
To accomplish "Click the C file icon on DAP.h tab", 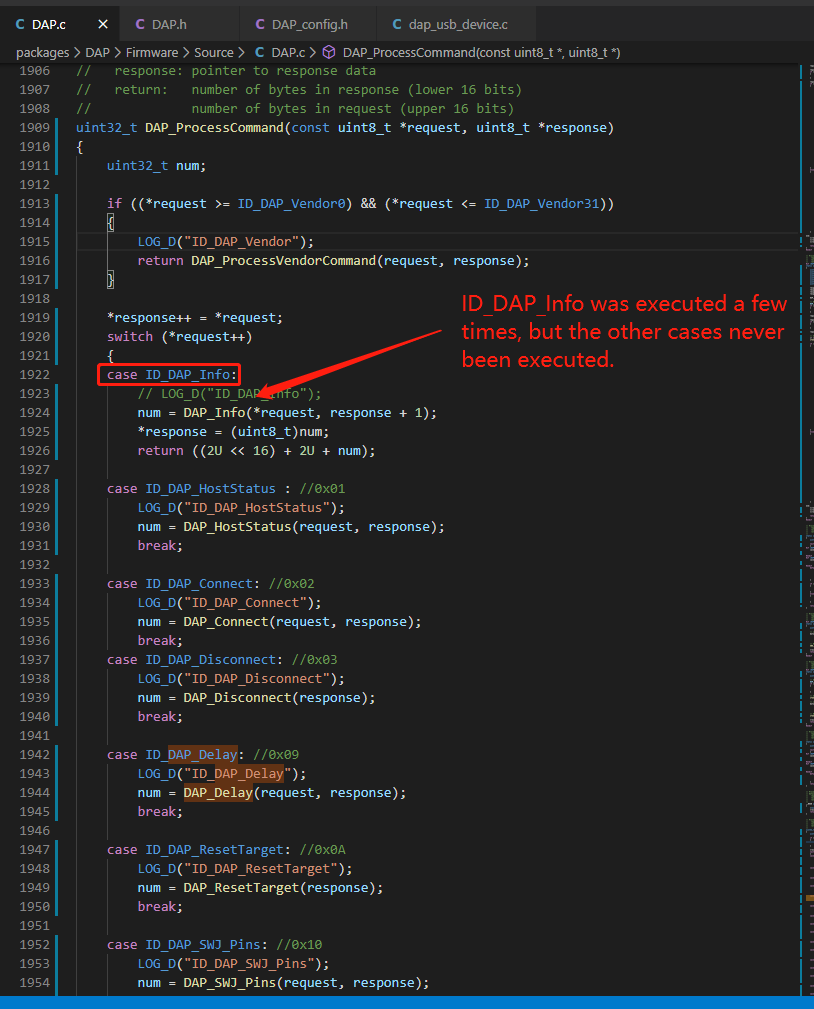I will click(140, 24).
